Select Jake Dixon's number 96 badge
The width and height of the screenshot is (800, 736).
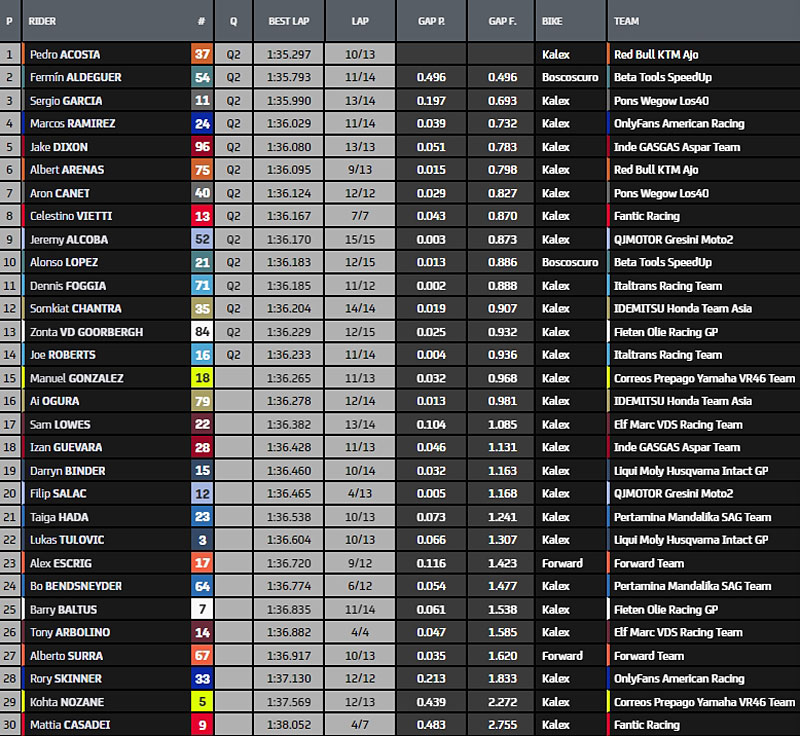coord(202,147)
